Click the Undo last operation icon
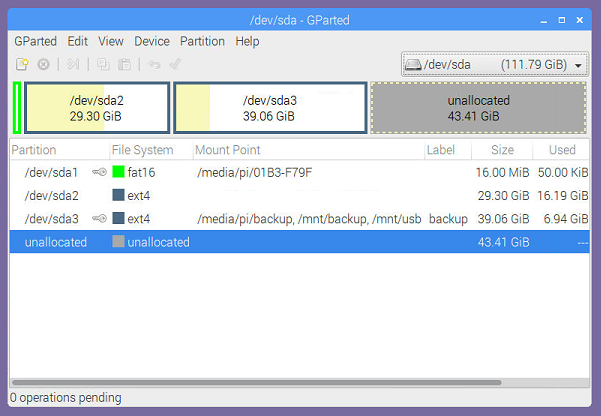This screenshot has height=416, width=601. 154,64
